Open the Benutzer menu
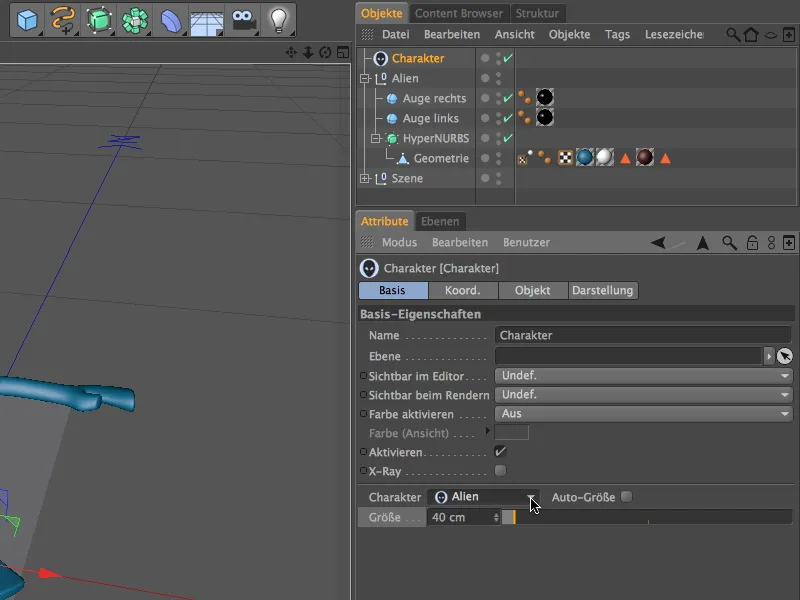The image size is (800, 600). [x=527, y=243]
